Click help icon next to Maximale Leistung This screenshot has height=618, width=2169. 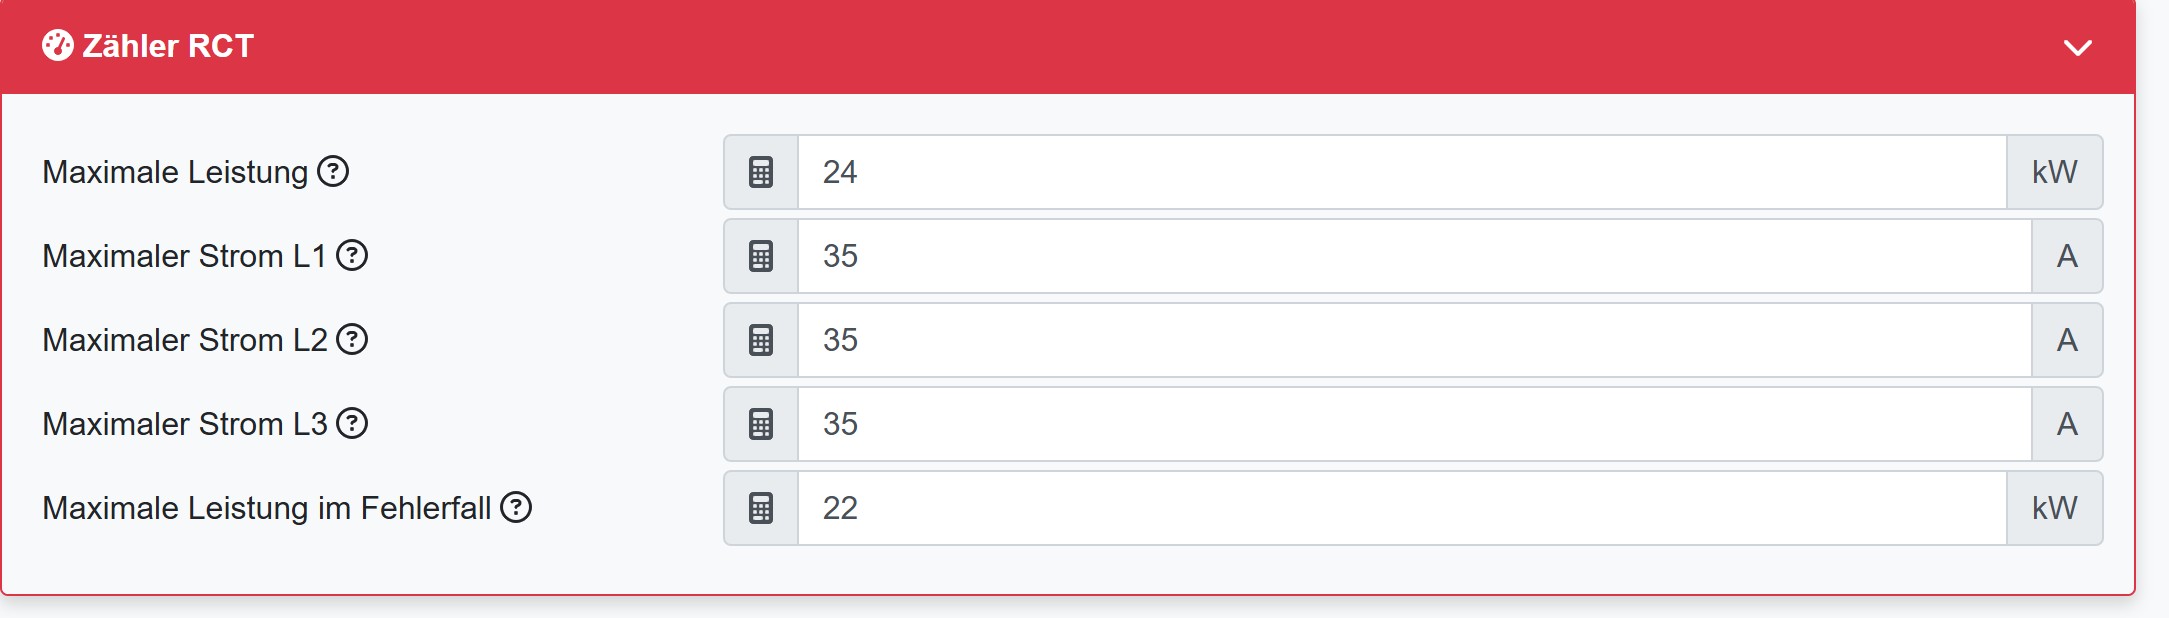point(333,172)
